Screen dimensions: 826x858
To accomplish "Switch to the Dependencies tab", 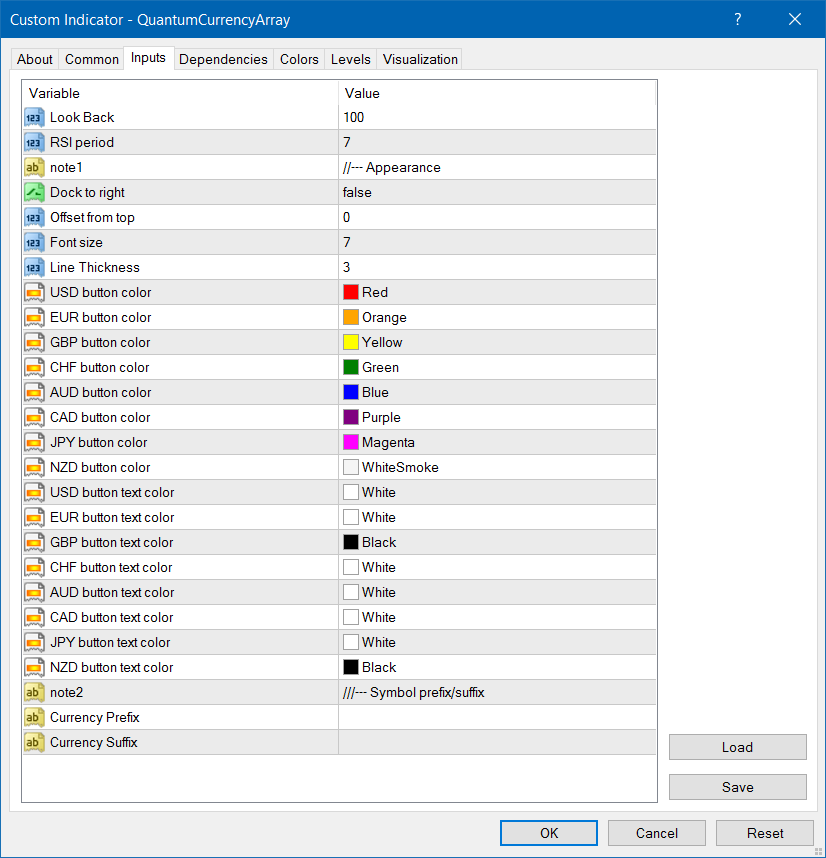I will click(223, 59).
